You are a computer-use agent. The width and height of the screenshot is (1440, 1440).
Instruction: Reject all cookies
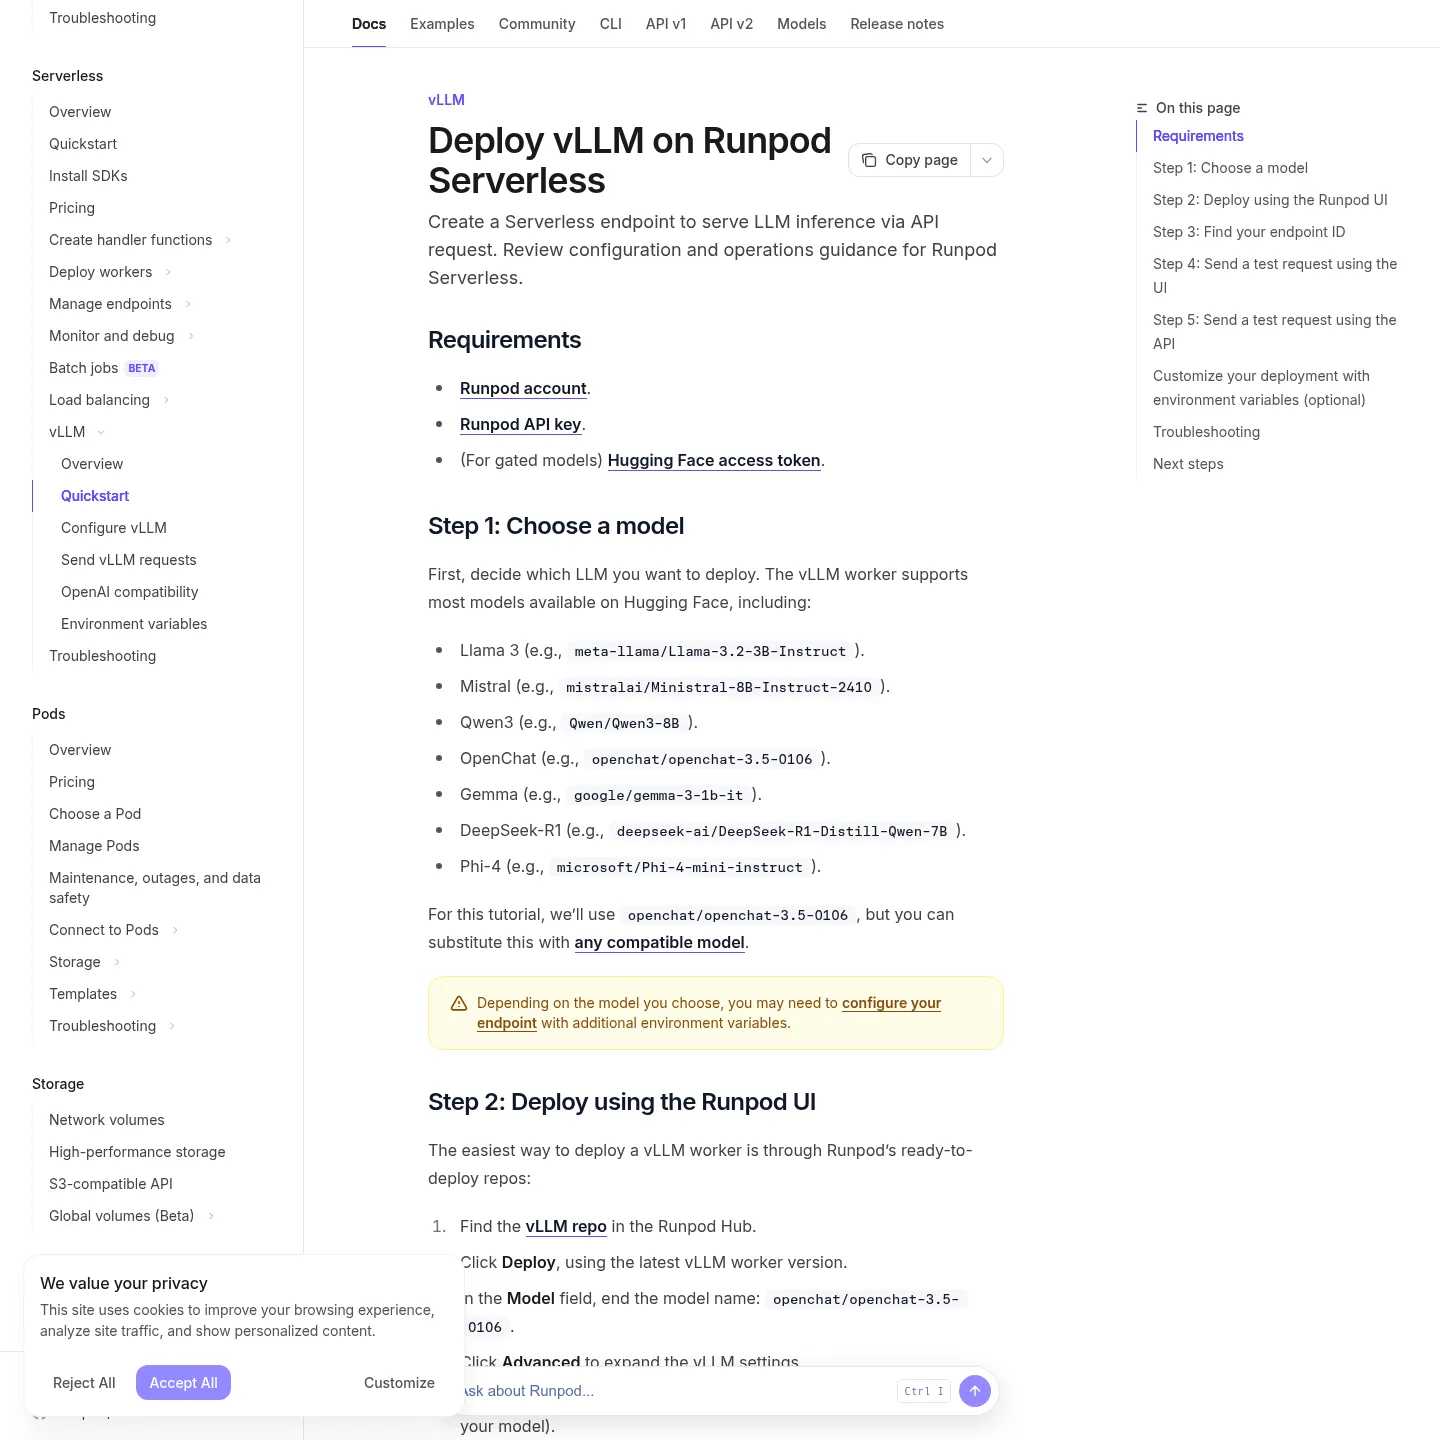coord(84,1383)
